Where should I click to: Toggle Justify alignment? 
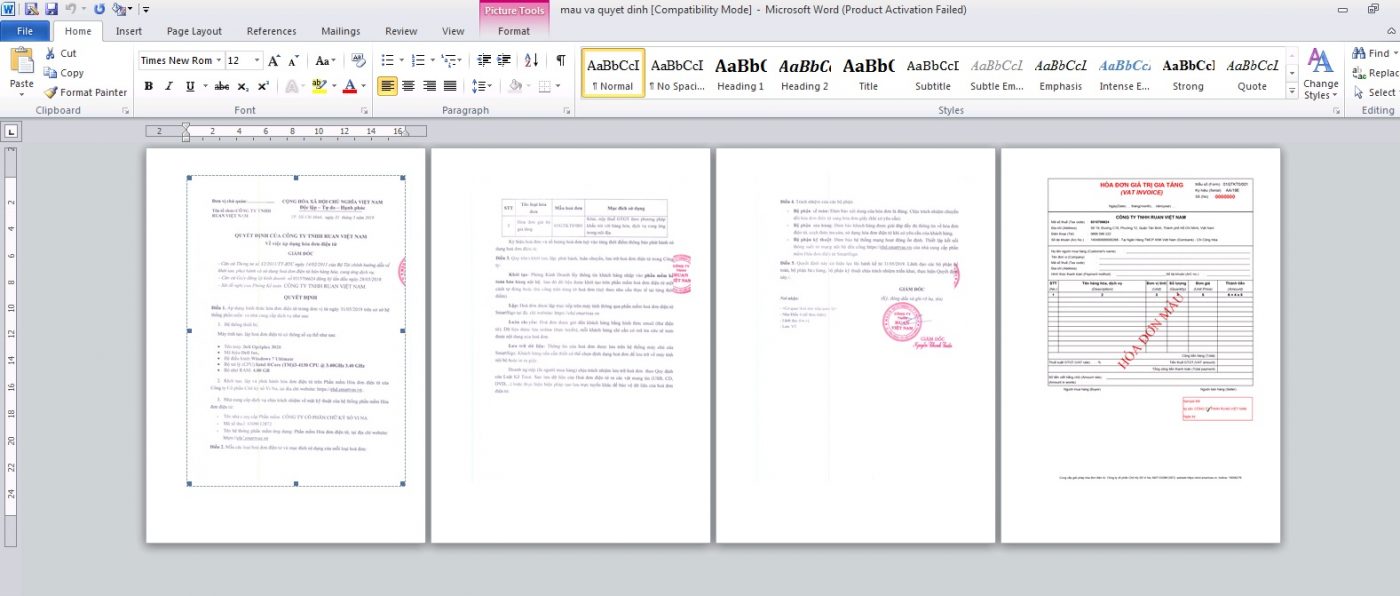pyautogui.click(x=451, y=86)
